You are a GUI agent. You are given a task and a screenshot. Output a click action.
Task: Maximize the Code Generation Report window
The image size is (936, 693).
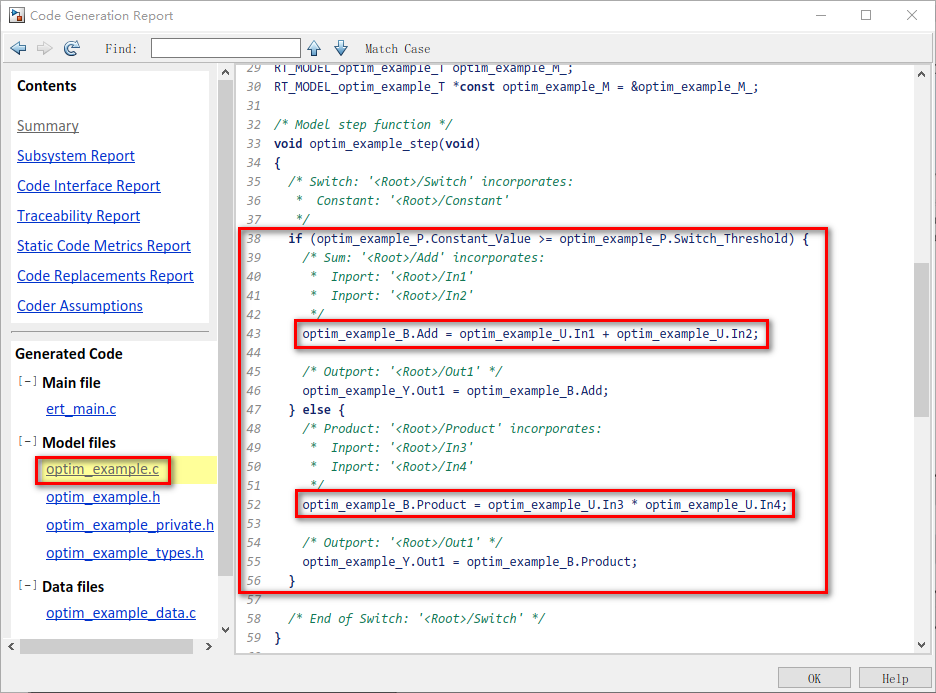[866, 16]
